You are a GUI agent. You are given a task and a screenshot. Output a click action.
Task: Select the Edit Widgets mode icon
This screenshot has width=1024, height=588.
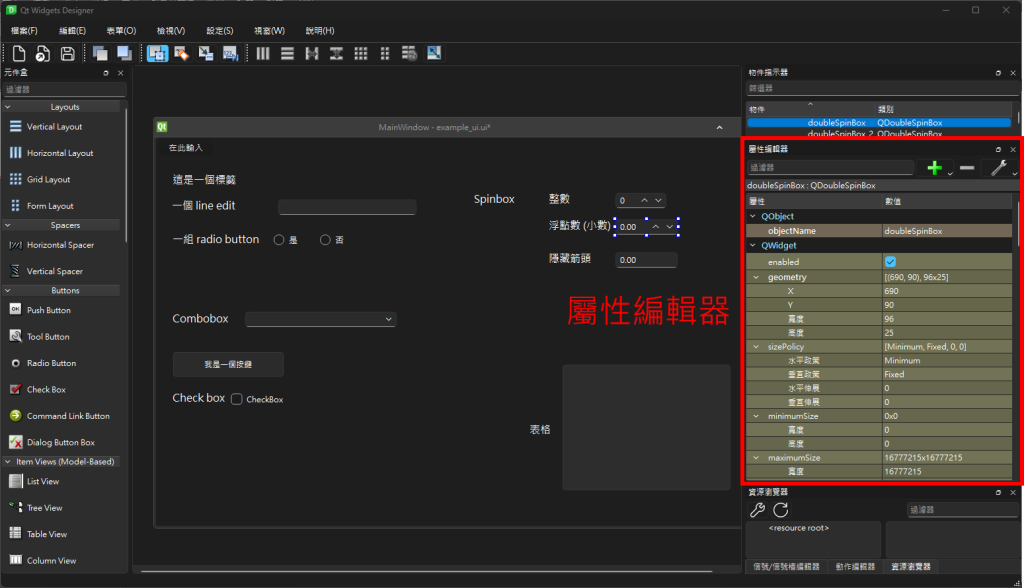pos(157,54)
